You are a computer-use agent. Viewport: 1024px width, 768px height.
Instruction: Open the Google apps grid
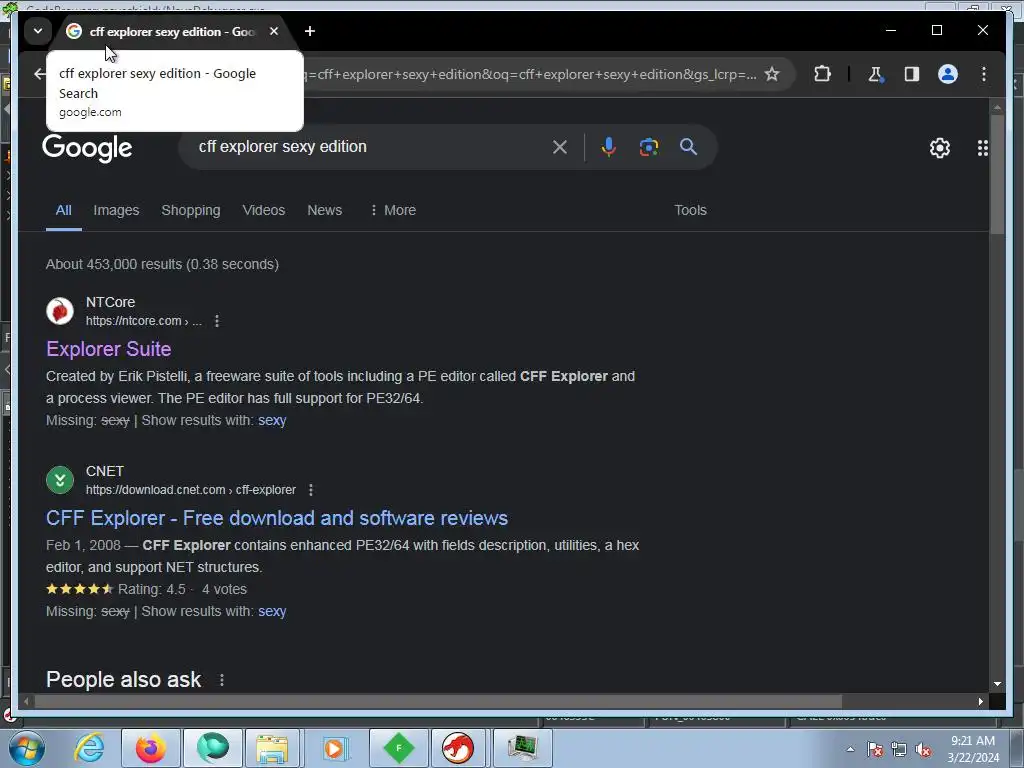982,148
